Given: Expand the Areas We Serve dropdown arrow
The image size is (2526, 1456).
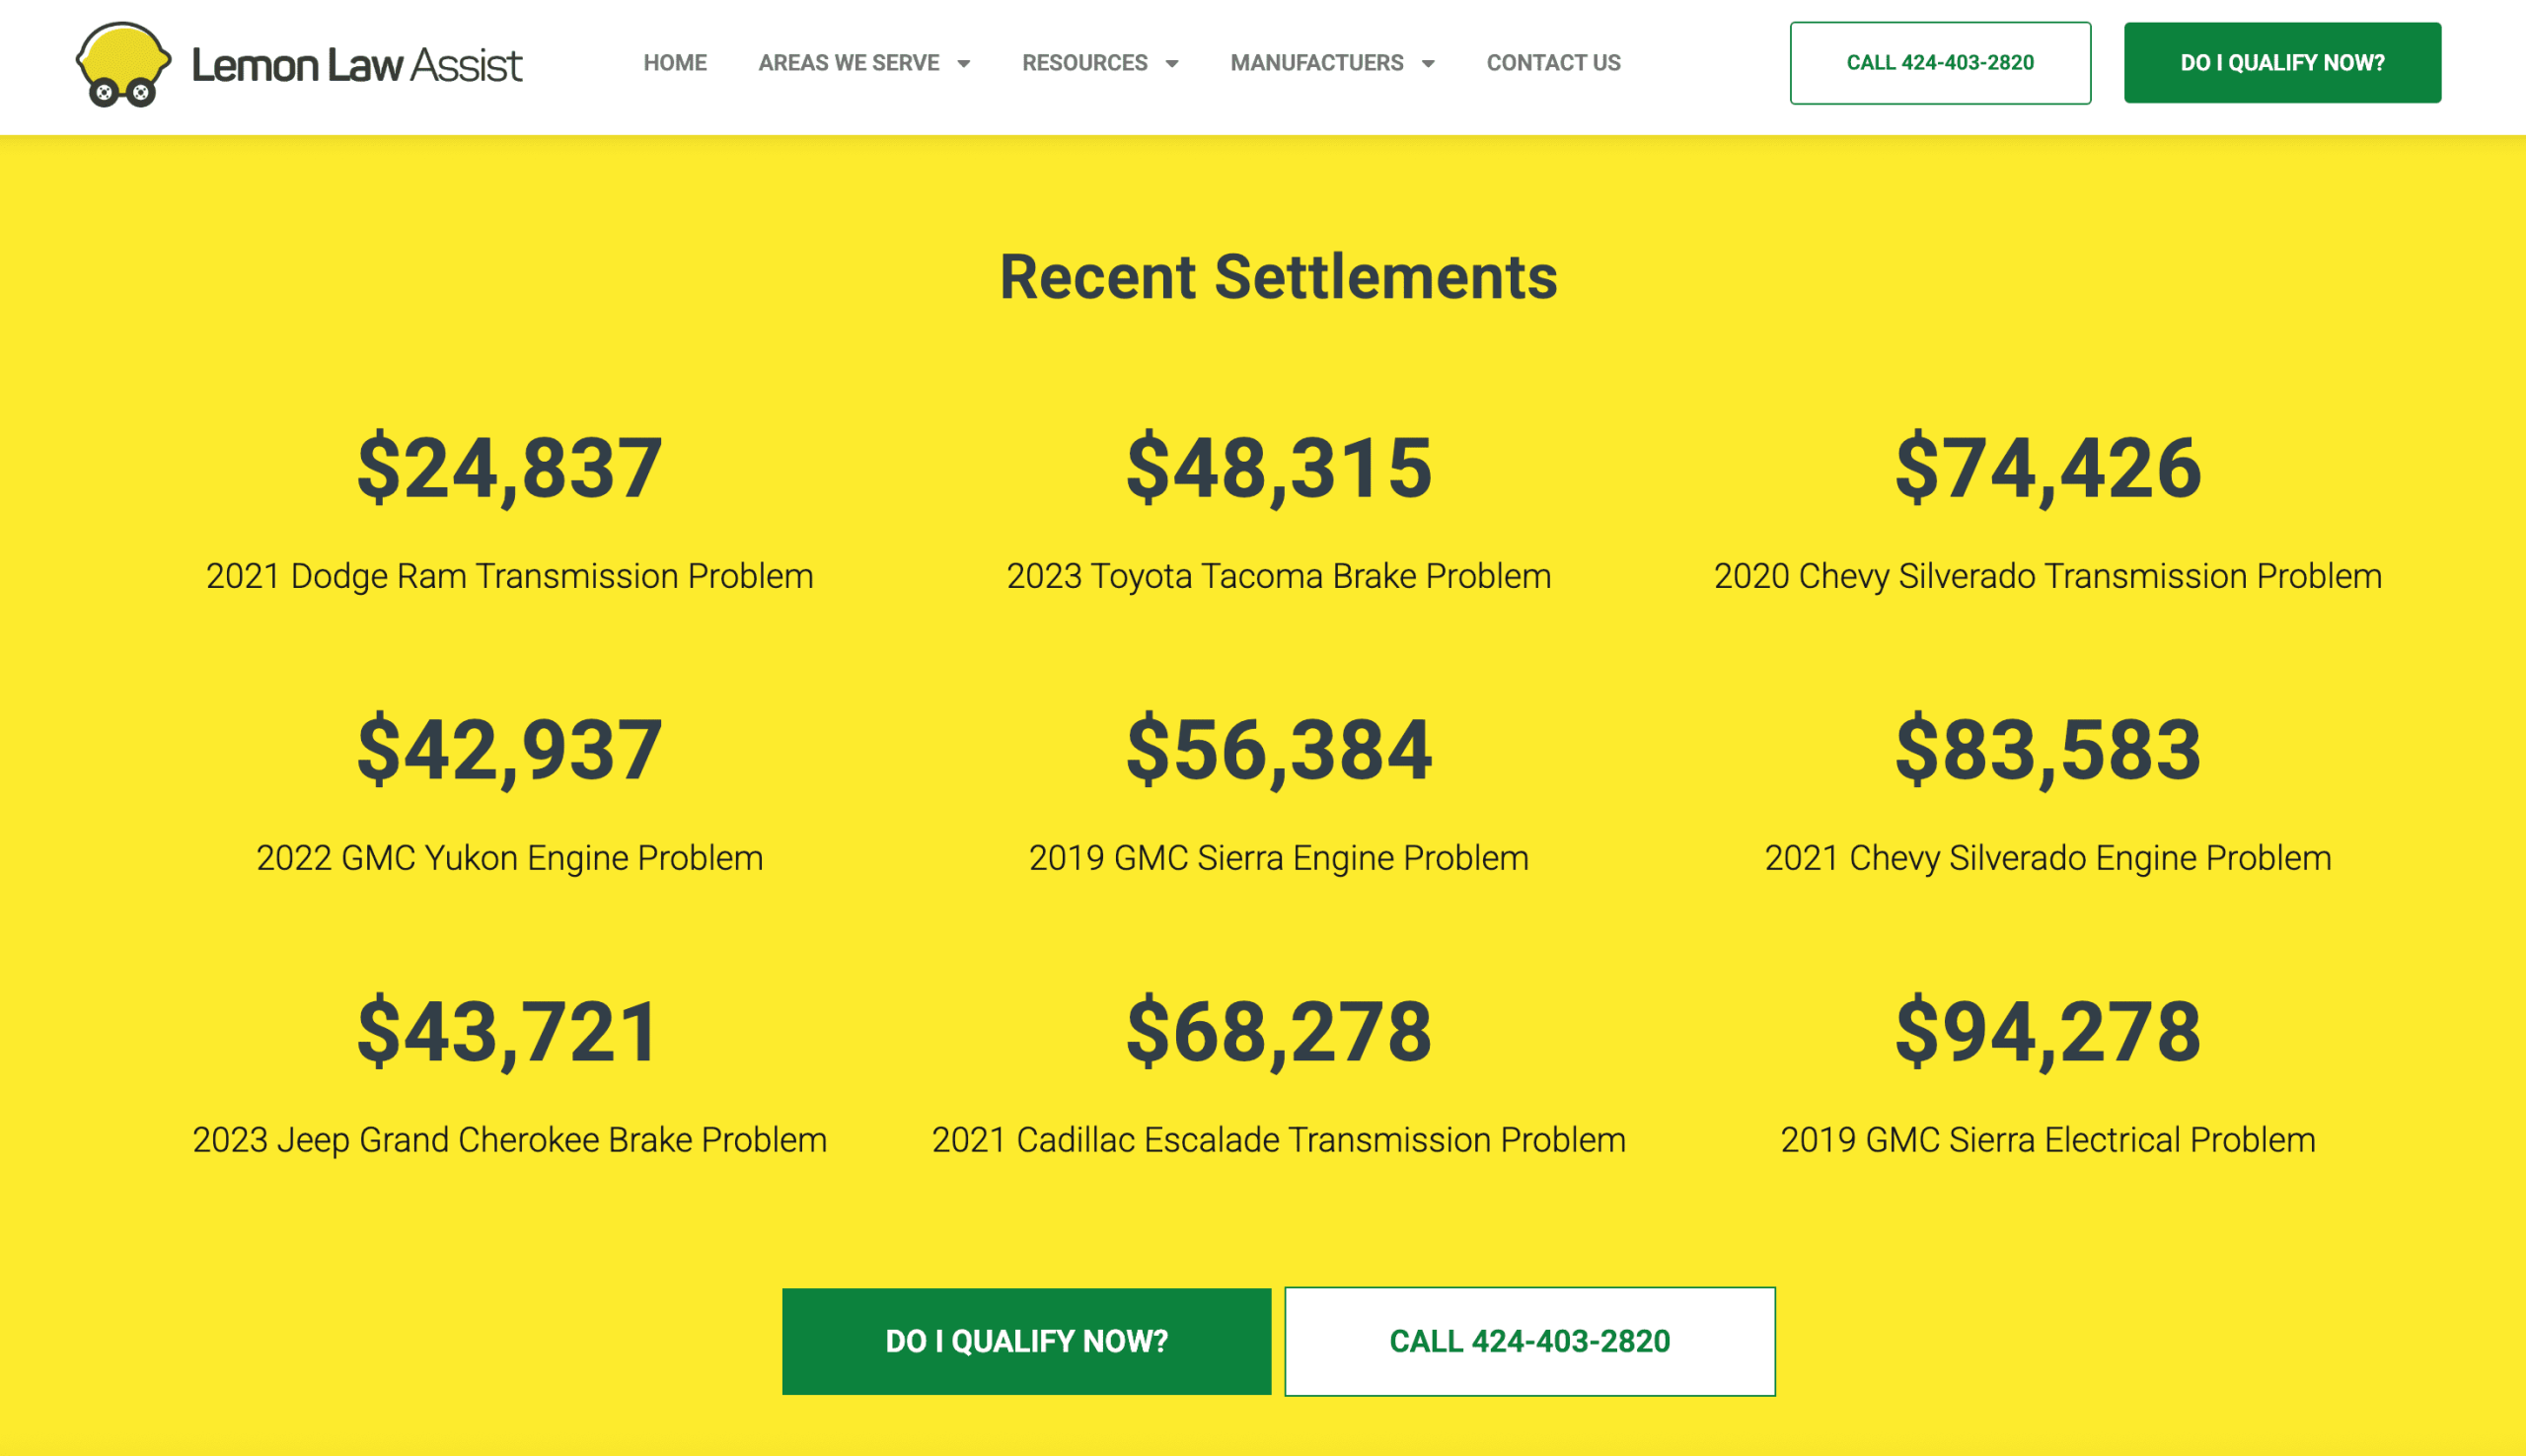Looking at the screenshot, I should [x=964, y=64].
